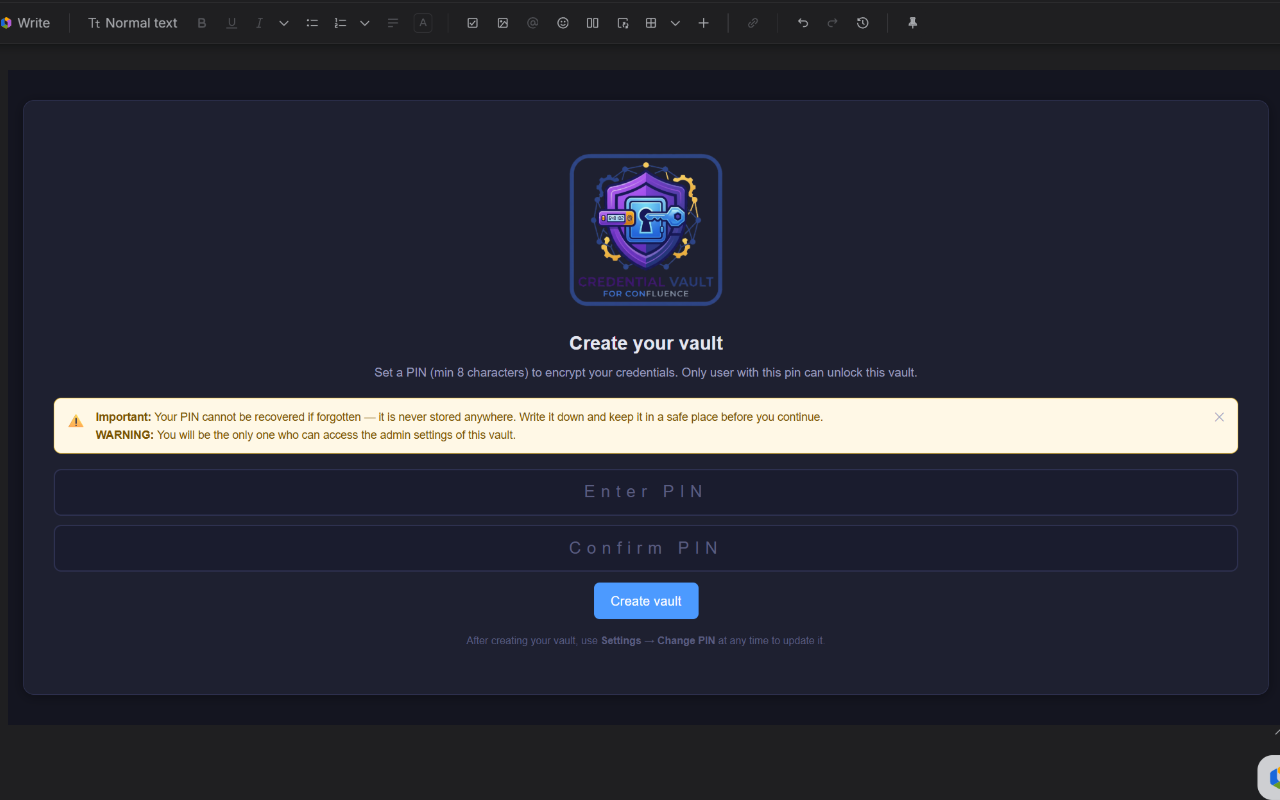Toggle italic formatting
The width and height of the screenshot is (1280, 800).
pyautogui.click(x=259, y=23)
